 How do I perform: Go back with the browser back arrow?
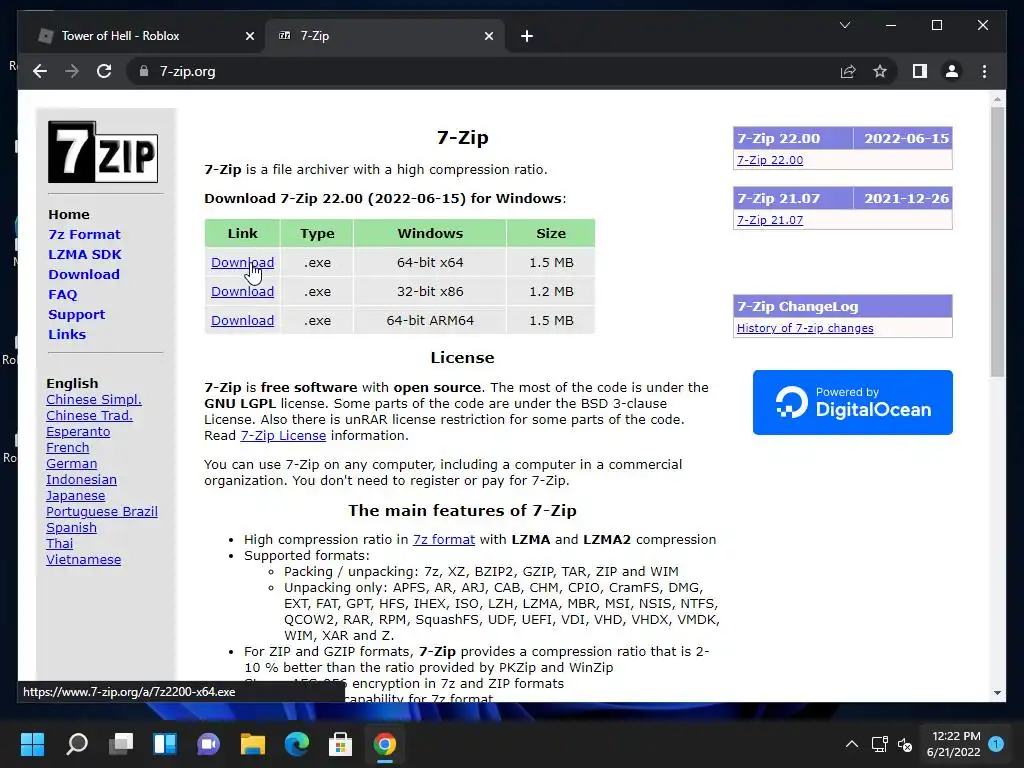pos(40,71)
